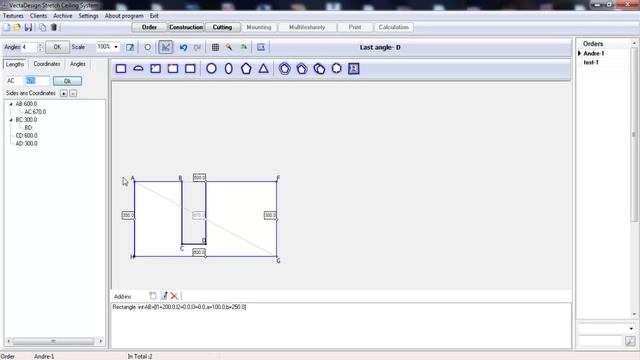
Task: Click the edit sheet icon beside Scale
Action: click(130, 47)
